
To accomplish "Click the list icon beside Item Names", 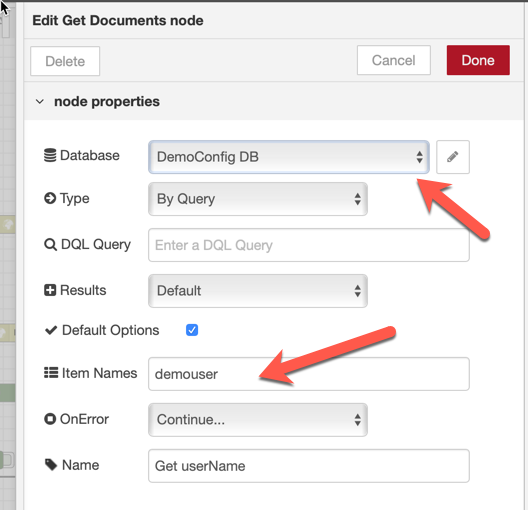I will (51, 373).
